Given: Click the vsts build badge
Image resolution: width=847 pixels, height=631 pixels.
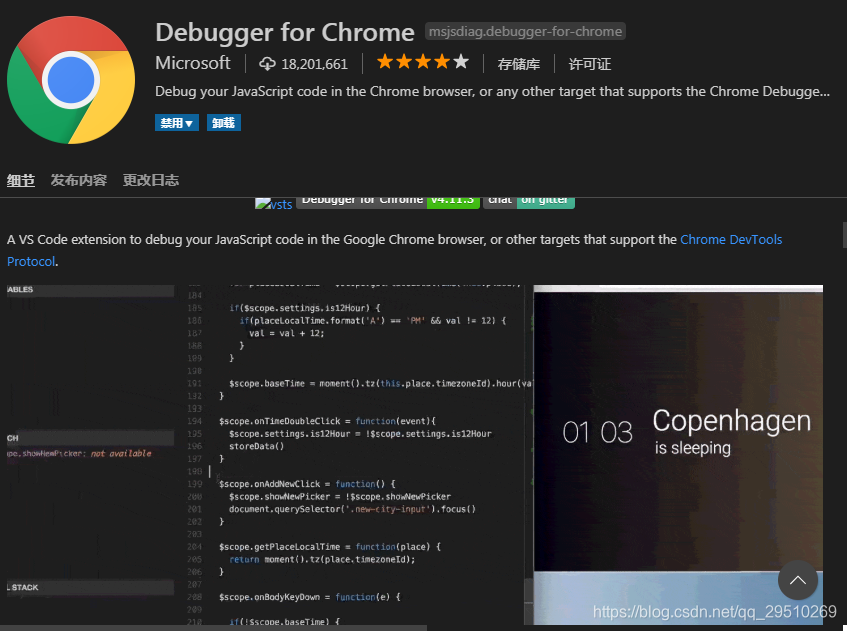Looking at the screenshot, I should [x=274, y=204].
